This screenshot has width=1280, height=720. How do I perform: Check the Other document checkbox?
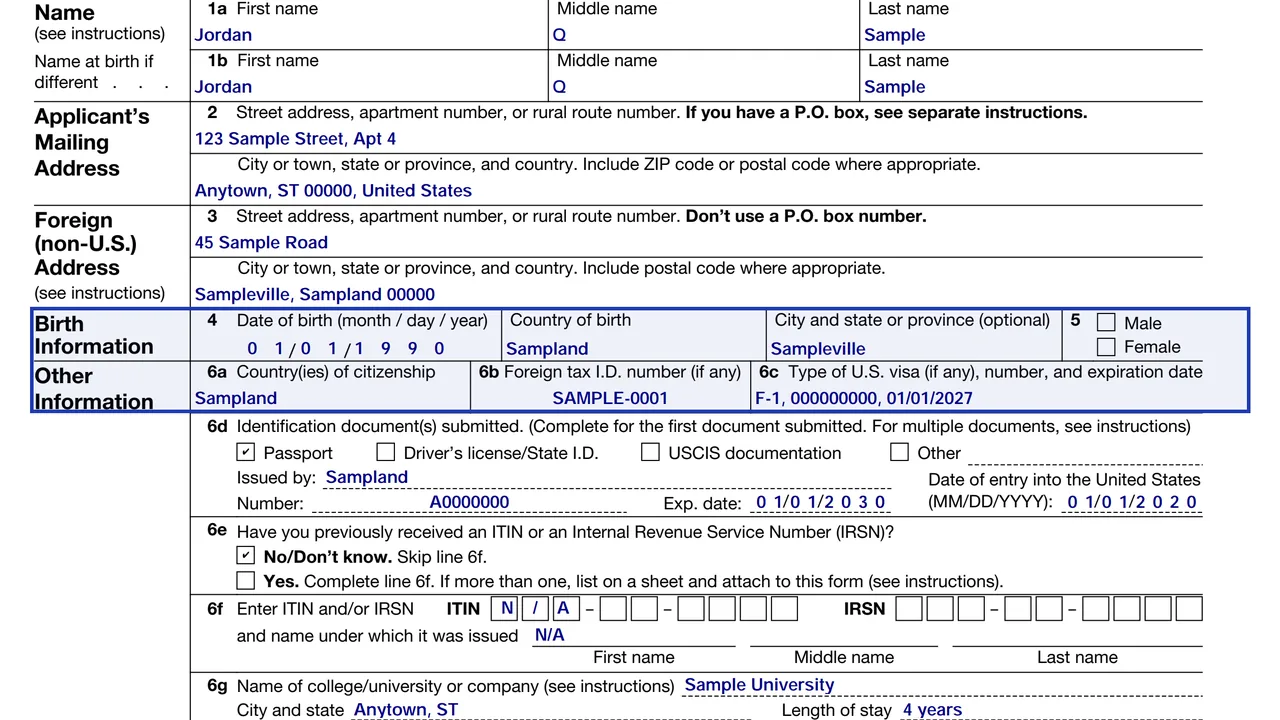click(x=900, y=453)
